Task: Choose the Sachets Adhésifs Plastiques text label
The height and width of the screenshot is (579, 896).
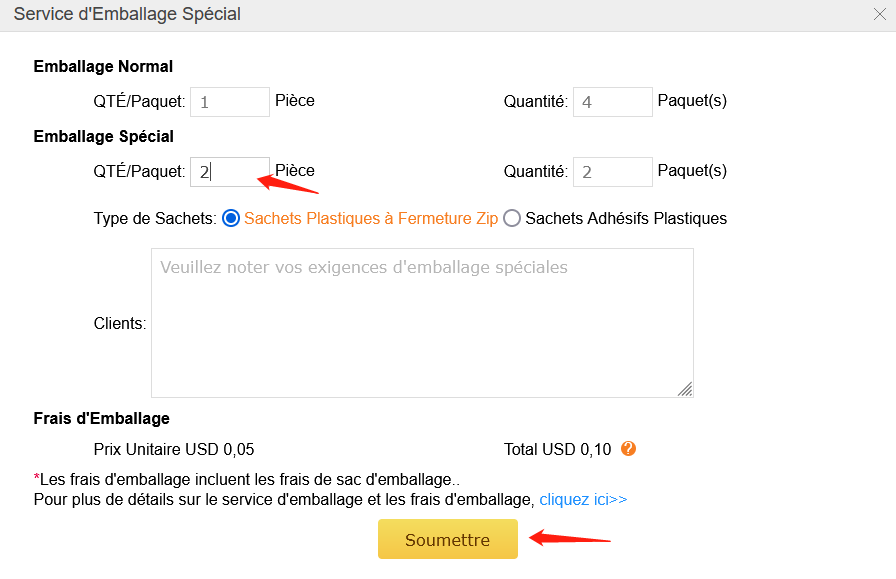Action: coord(626,218)
